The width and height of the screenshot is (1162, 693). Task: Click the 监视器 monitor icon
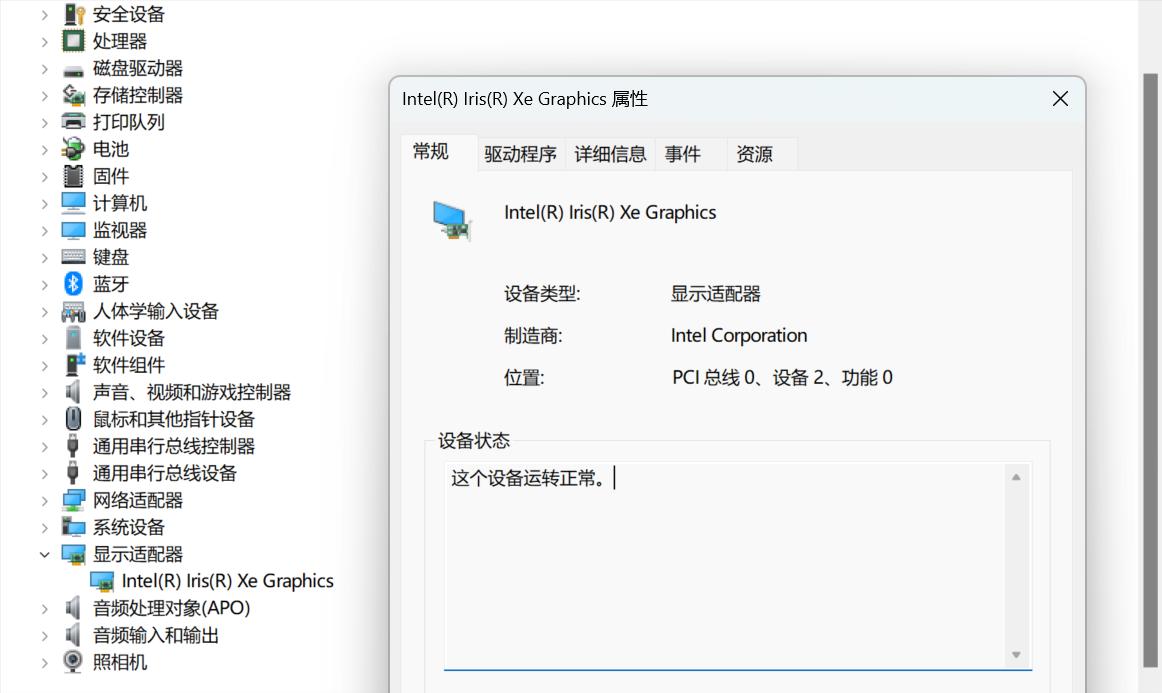[x=73, y=230]
